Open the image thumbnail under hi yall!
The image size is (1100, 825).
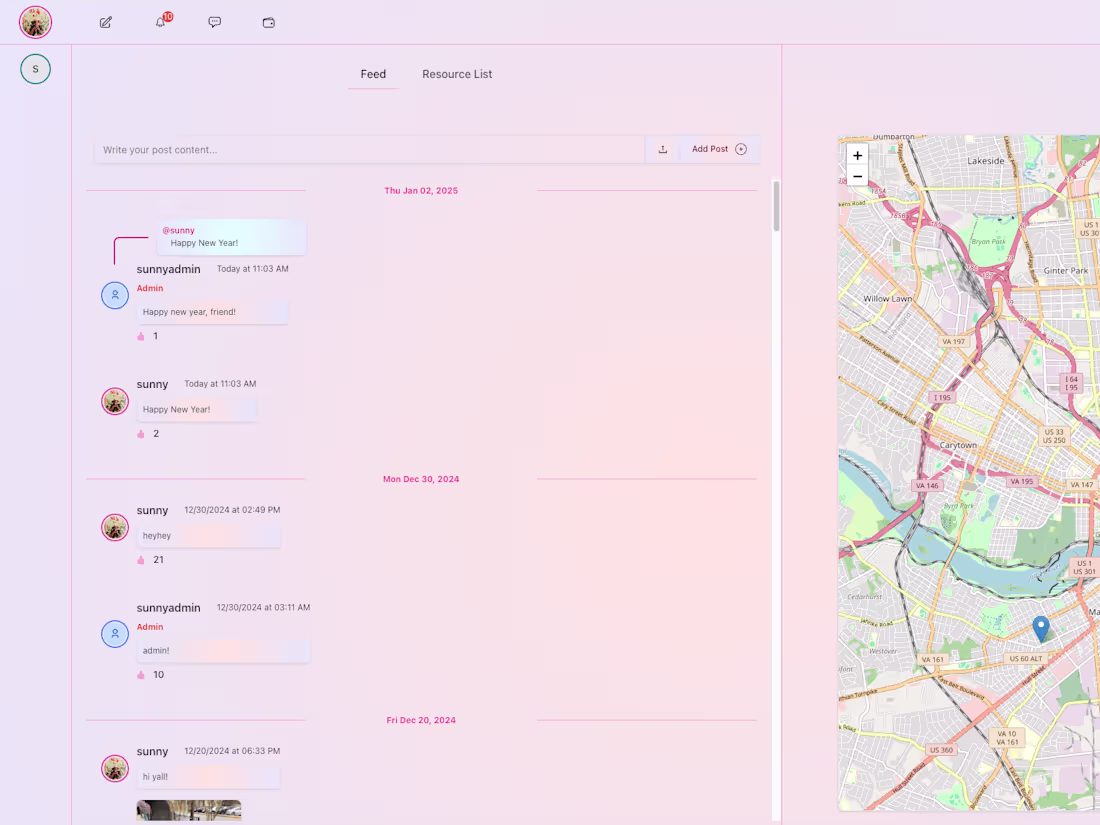click(x=189, y=810)
